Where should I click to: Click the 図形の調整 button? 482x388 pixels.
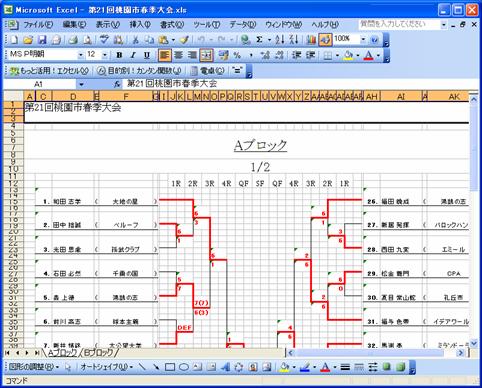tap(33, 367)
